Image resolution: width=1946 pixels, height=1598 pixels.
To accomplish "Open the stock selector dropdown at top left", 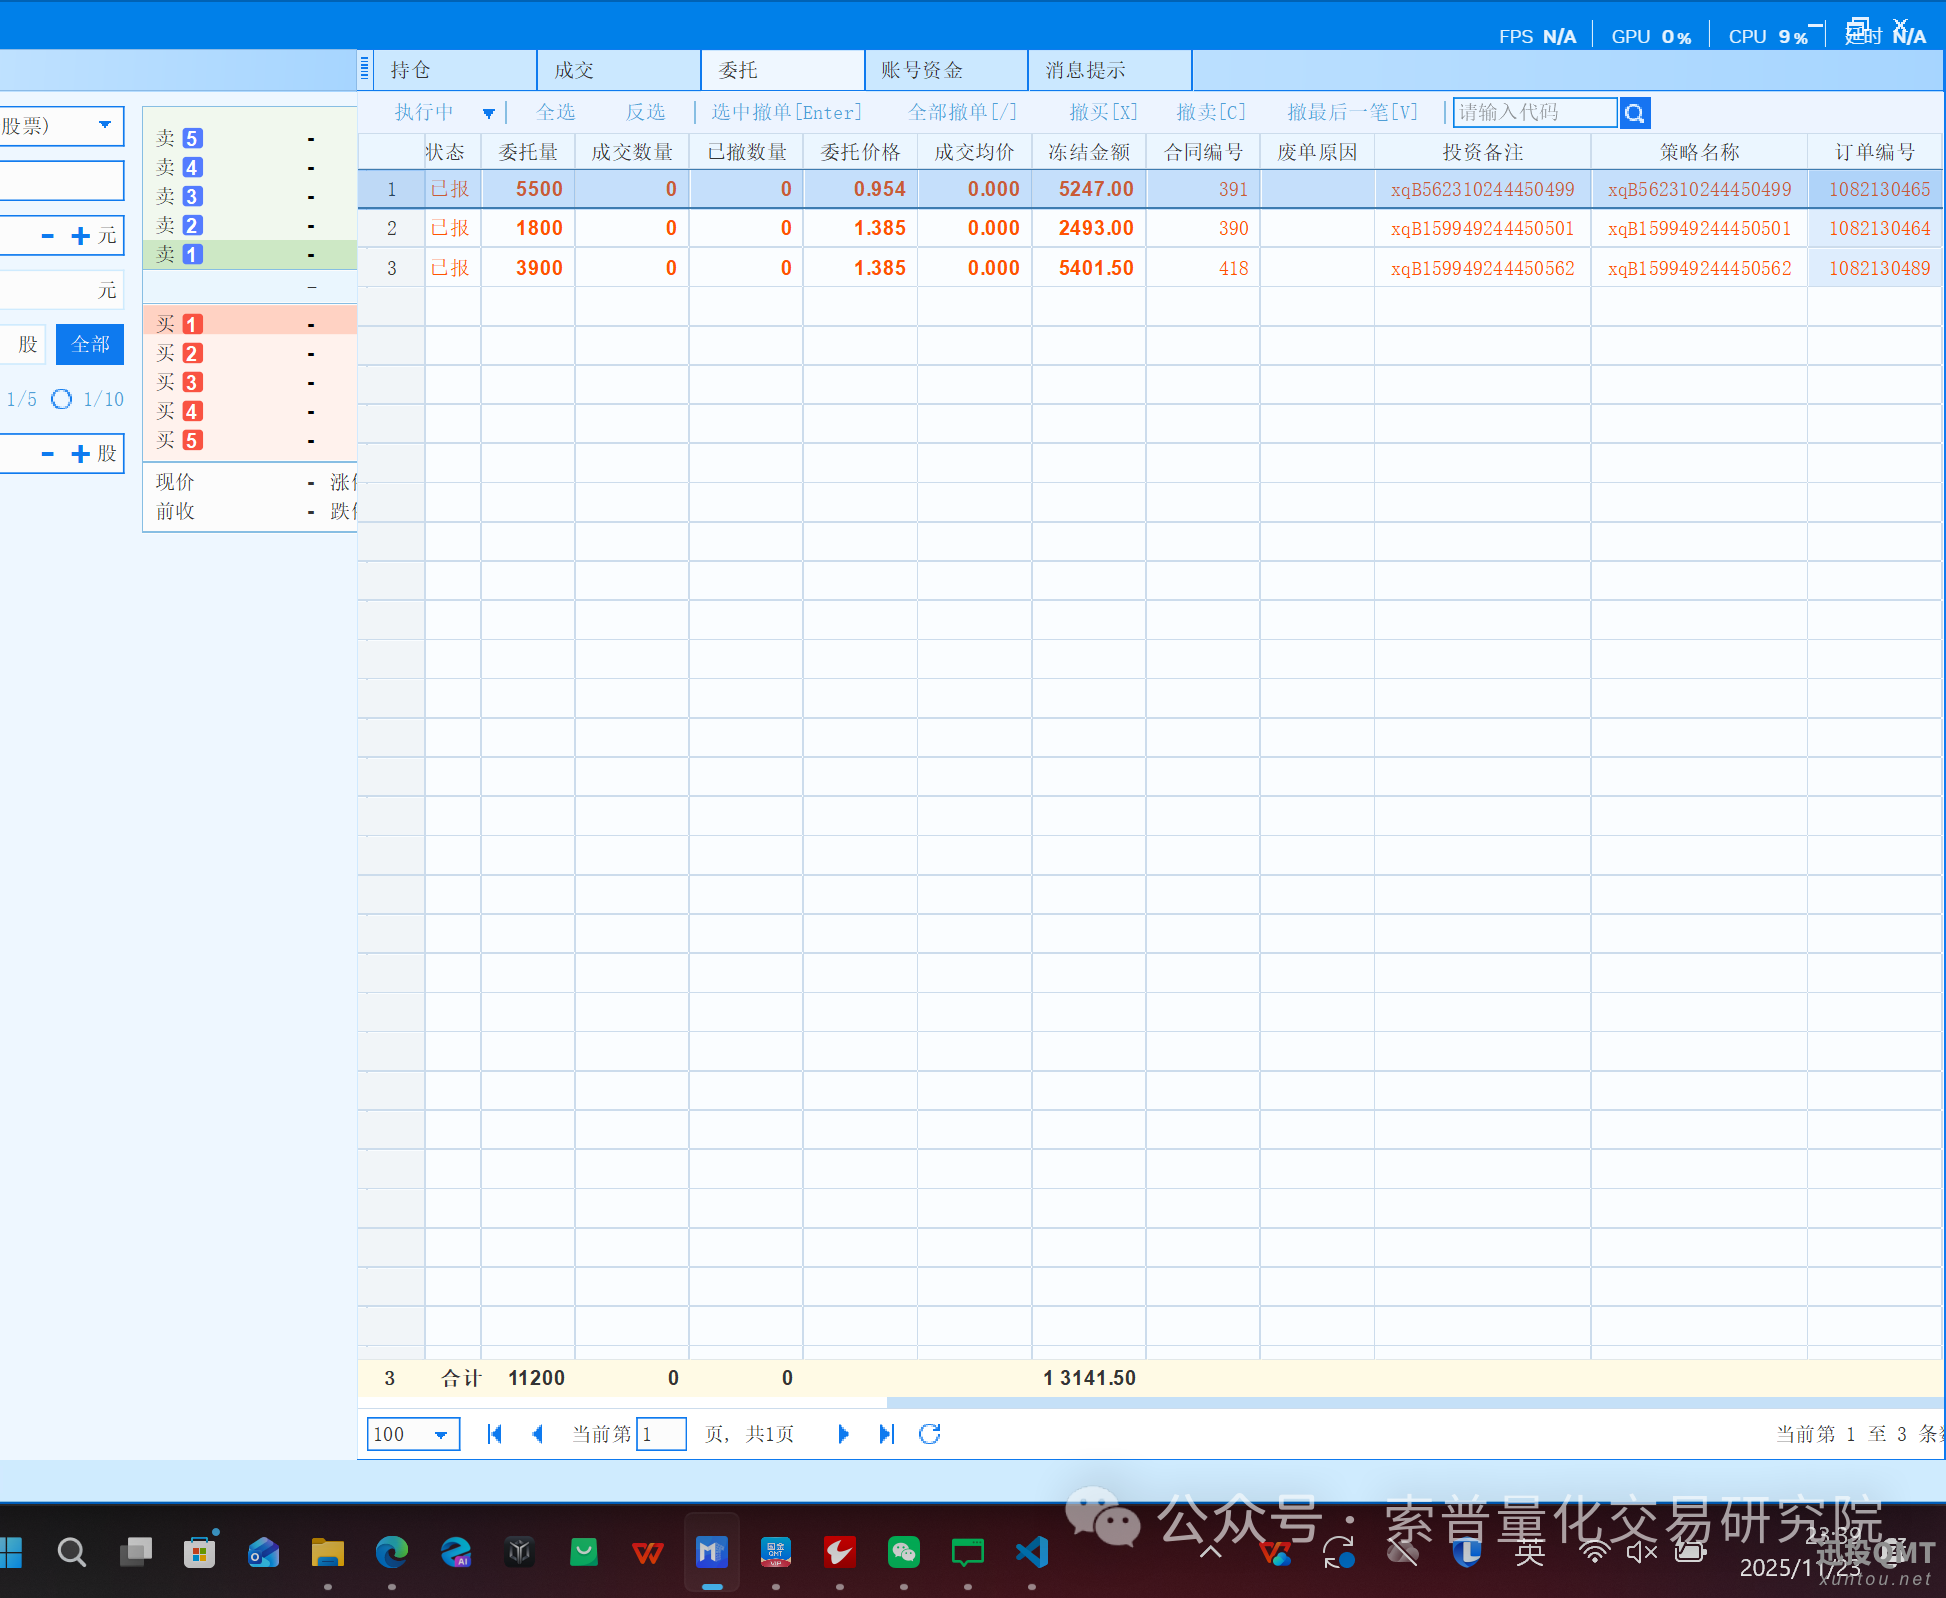I will click(x=104, y=125).
